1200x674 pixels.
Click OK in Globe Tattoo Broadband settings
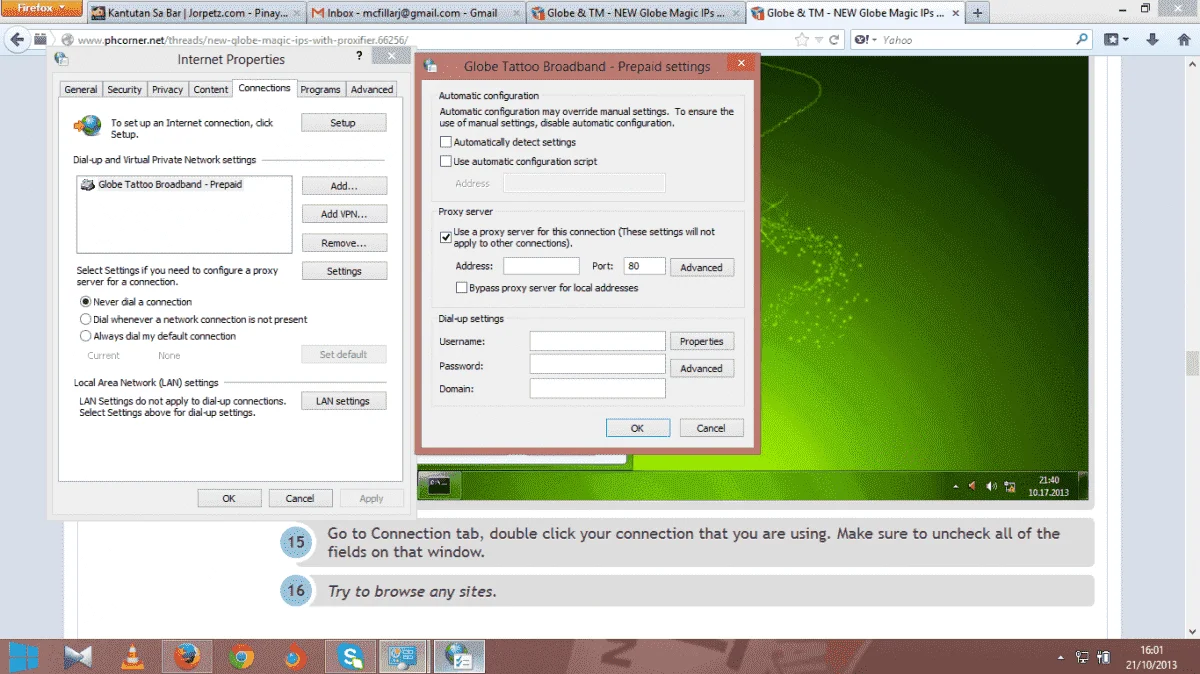[637, 428]
